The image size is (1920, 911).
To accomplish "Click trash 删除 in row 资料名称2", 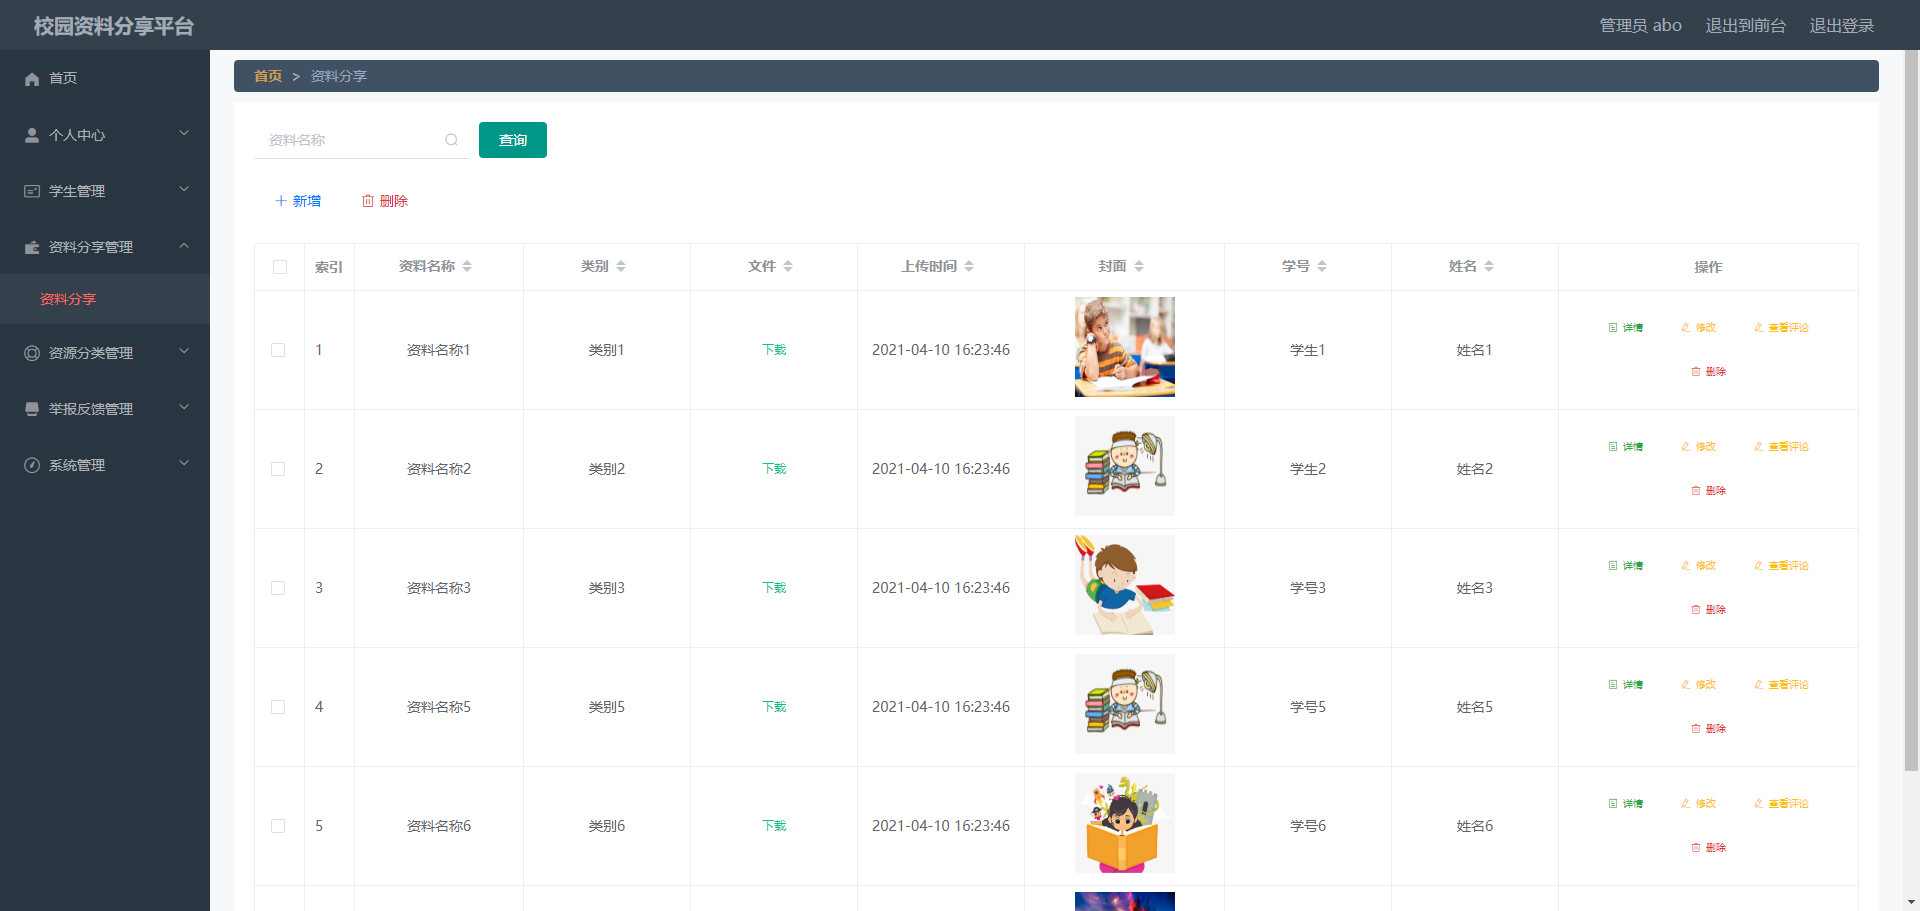I will 1708,491.
